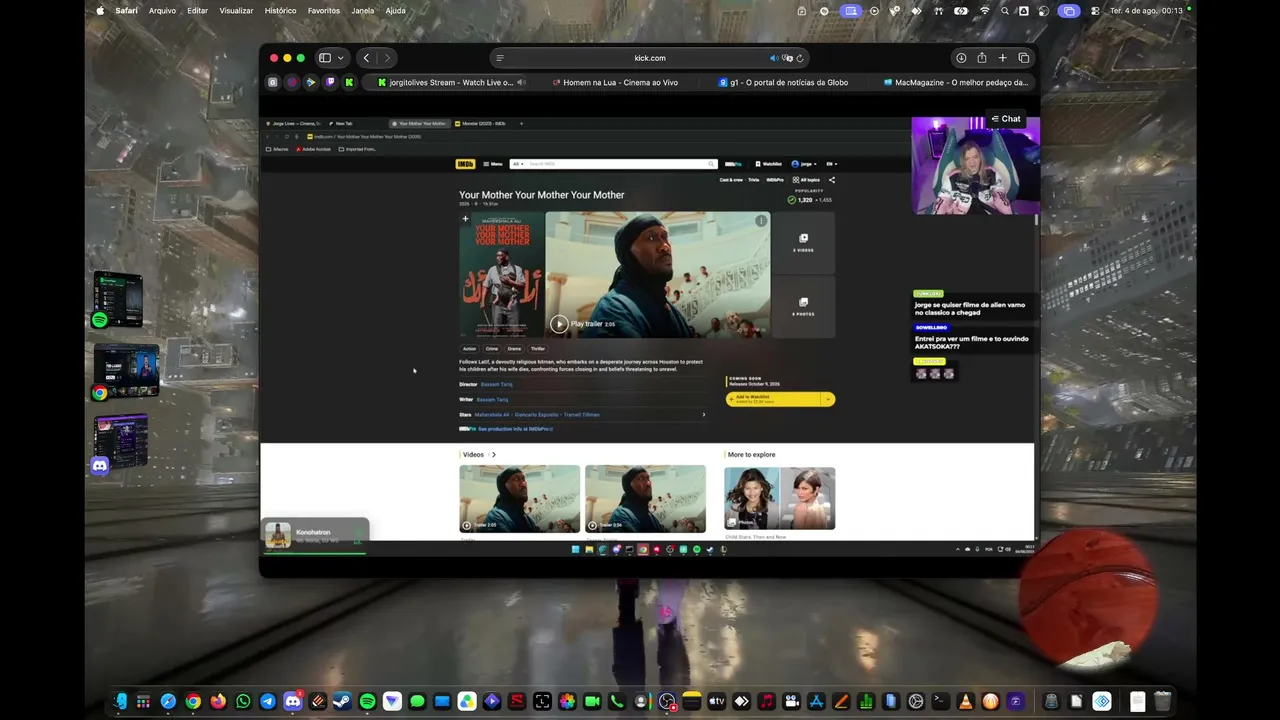Share the IMDb title page
This screenshot has width=1280, height=720.
coord(831,180)
